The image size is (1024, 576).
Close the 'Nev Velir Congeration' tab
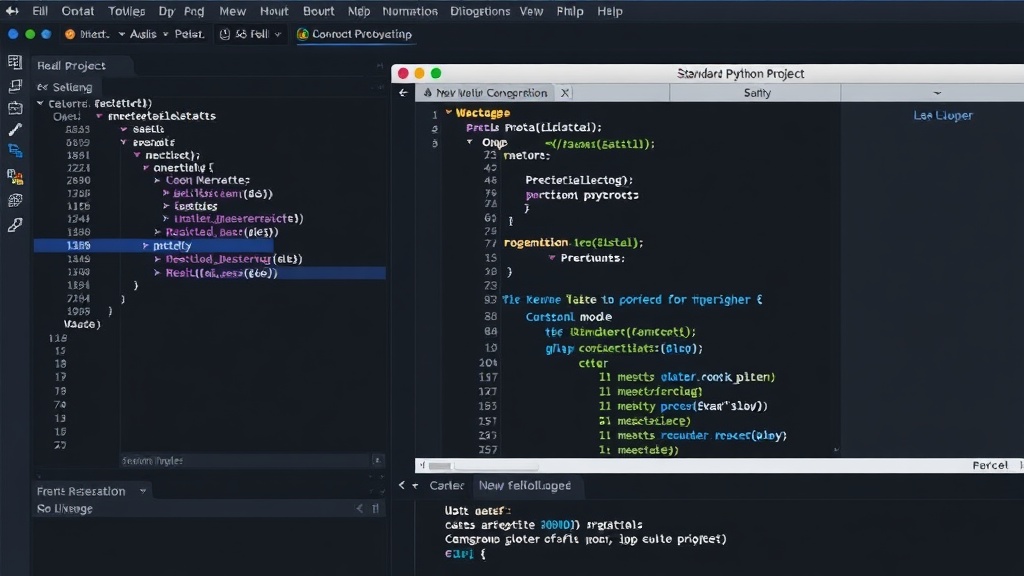[565, 93]
